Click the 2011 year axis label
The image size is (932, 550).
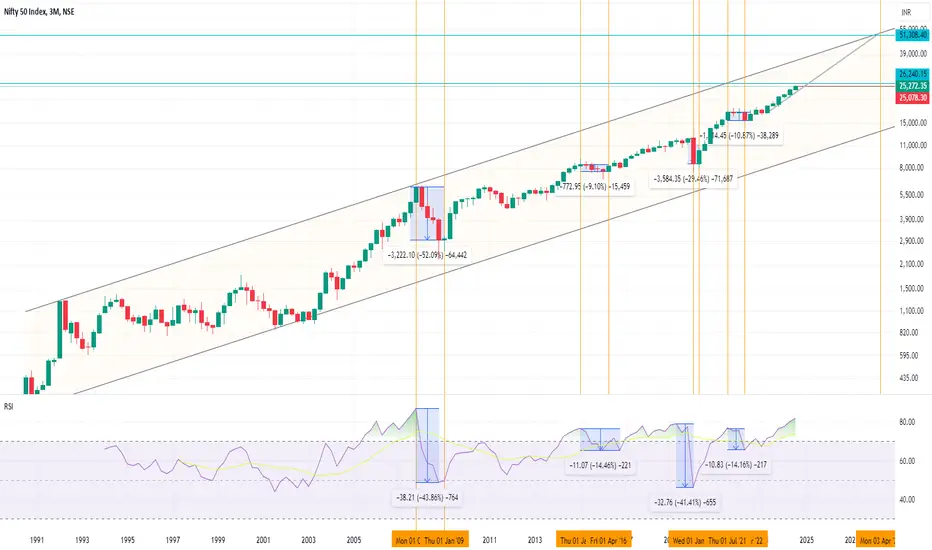pyautogui.click(x=489, y=540)
